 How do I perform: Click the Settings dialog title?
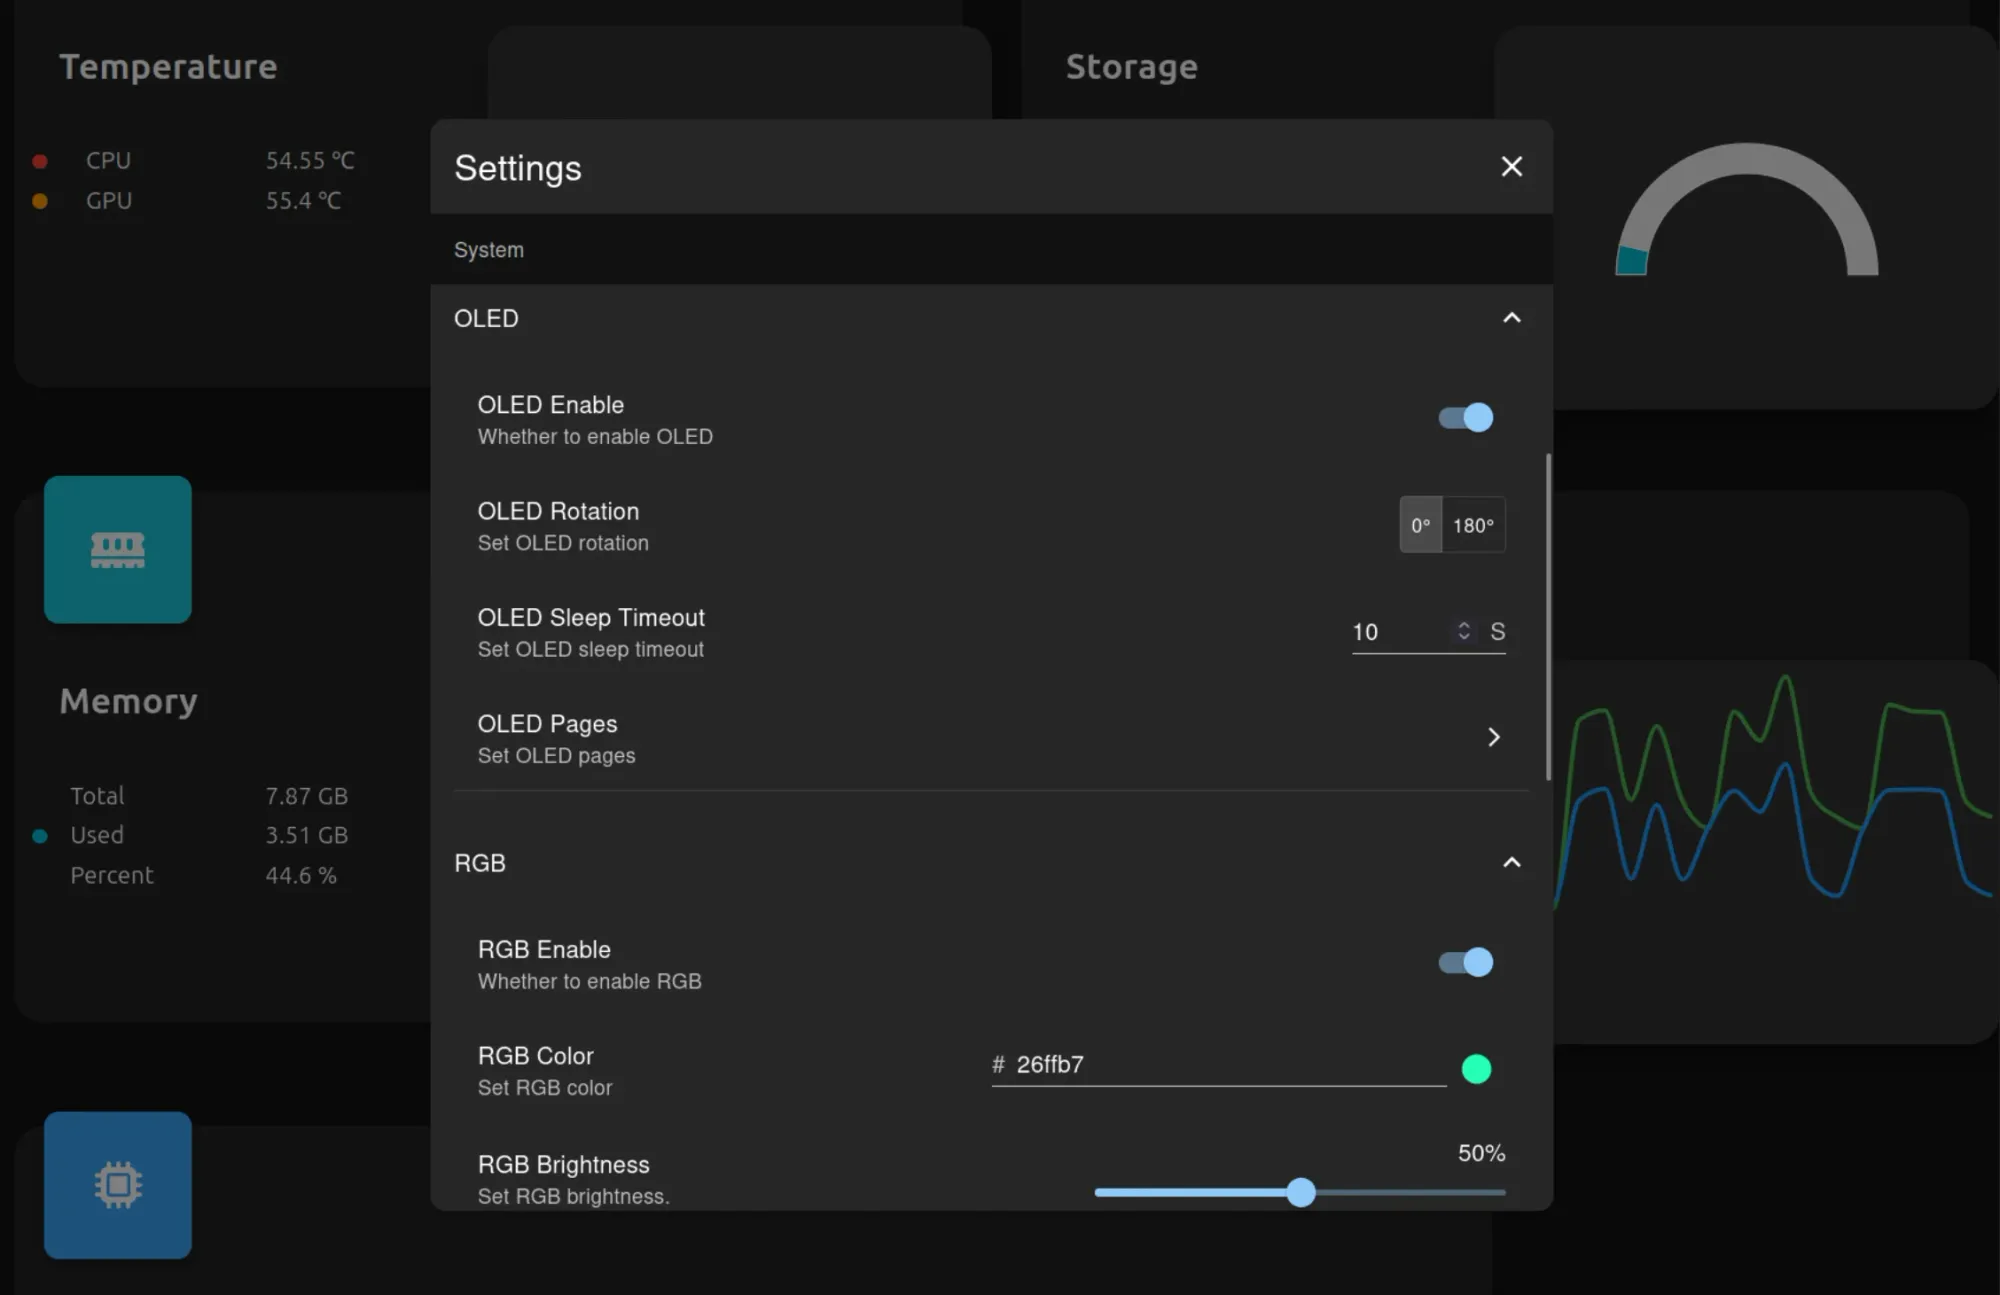coord(518,168)
